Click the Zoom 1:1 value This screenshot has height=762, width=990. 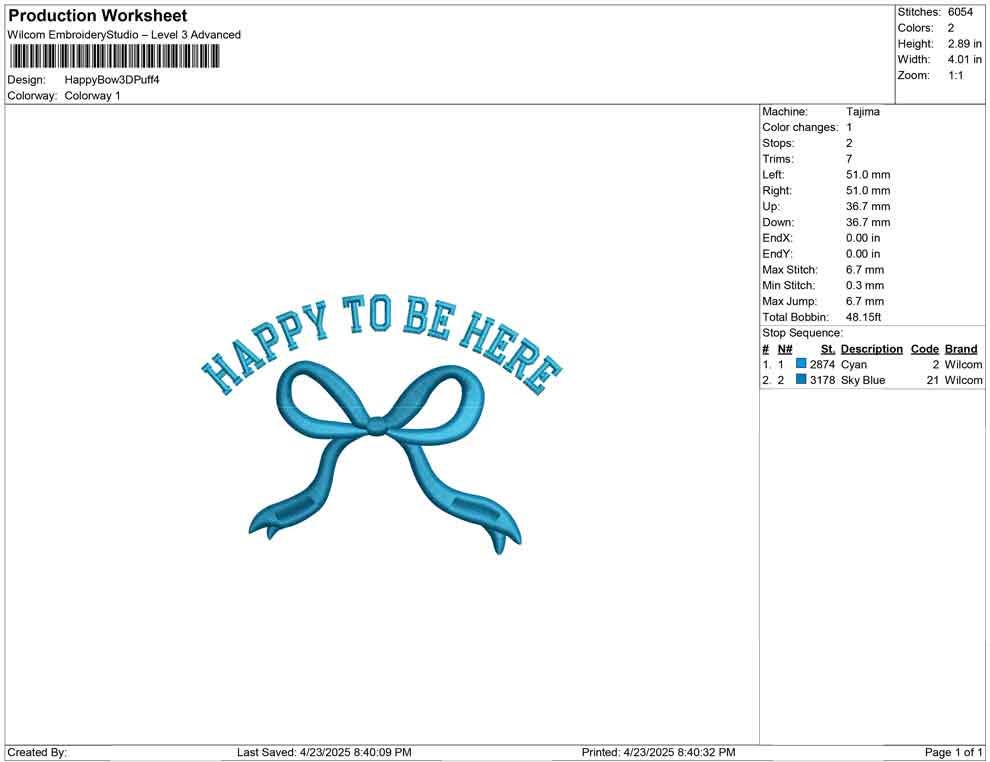pyautogui.click(x=955, y=76)
